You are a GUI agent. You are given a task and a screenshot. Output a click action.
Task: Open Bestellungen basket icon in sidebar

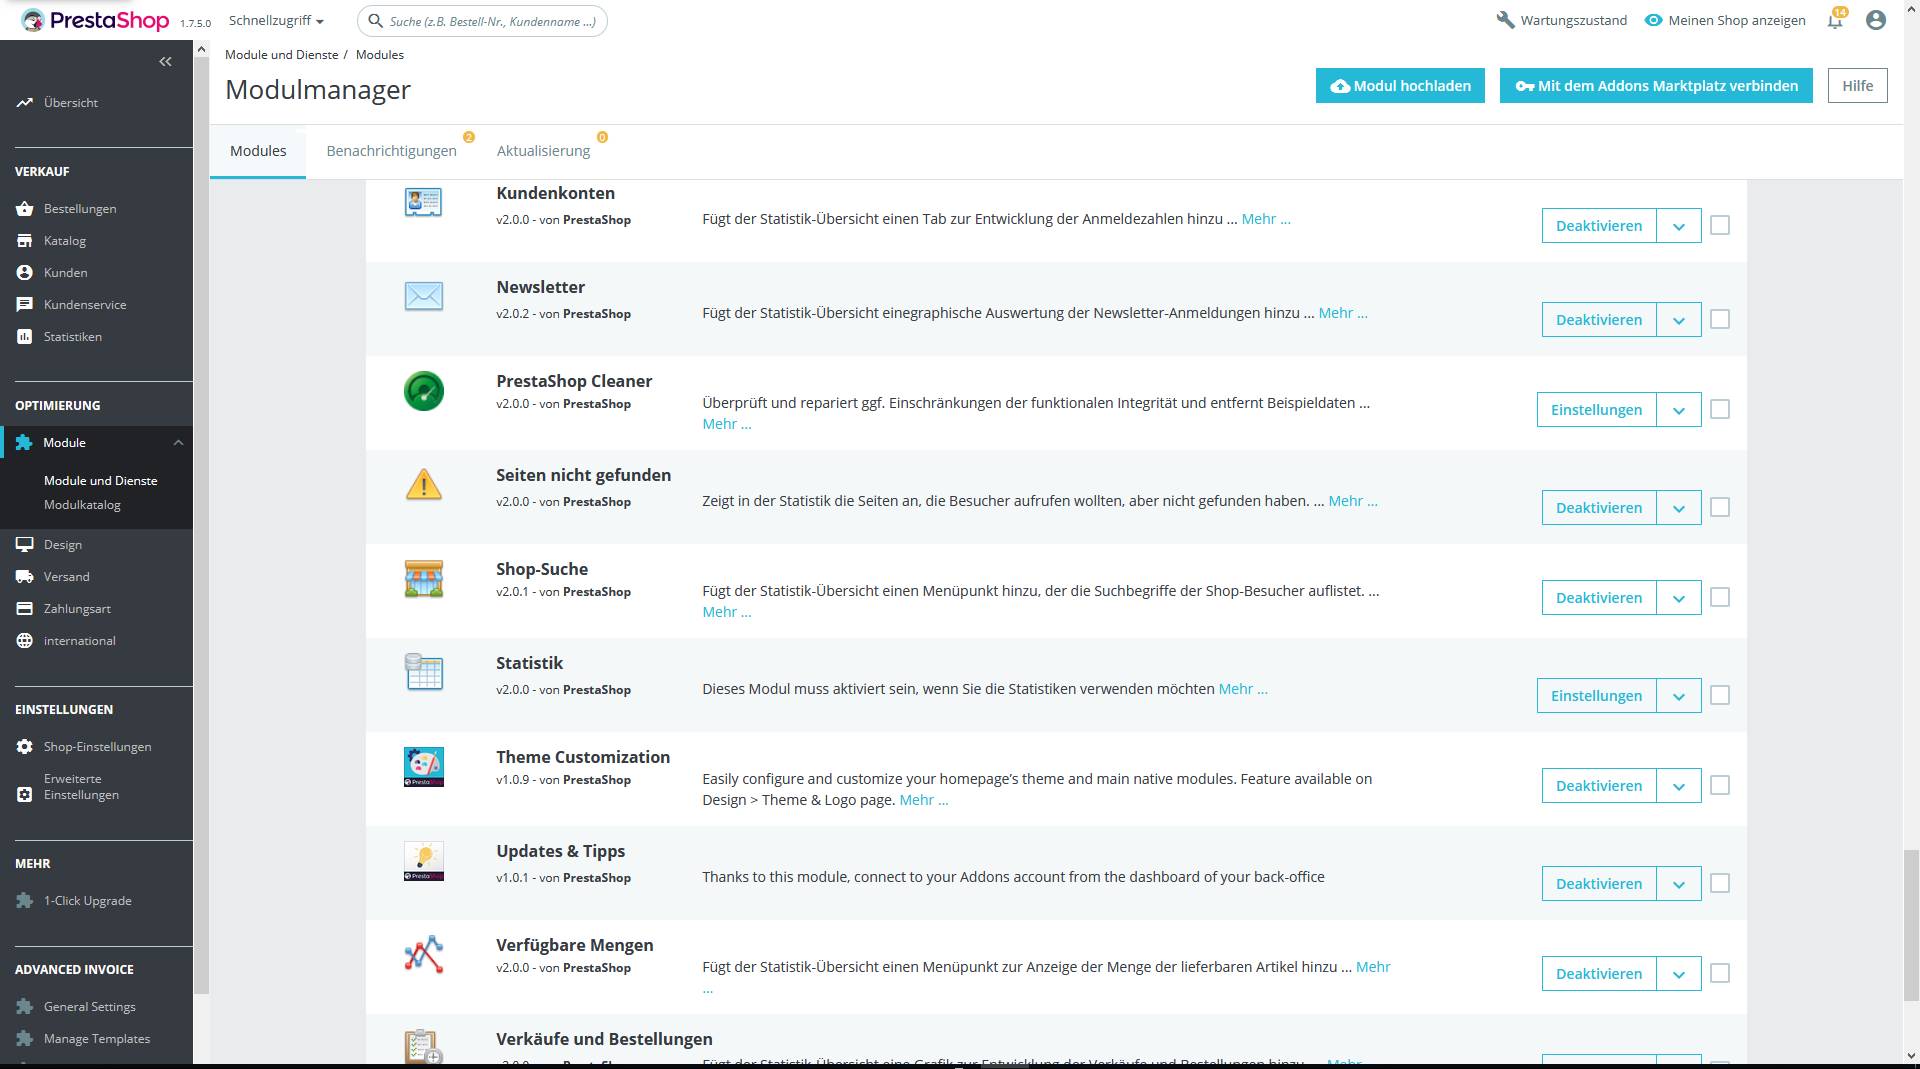25,209
